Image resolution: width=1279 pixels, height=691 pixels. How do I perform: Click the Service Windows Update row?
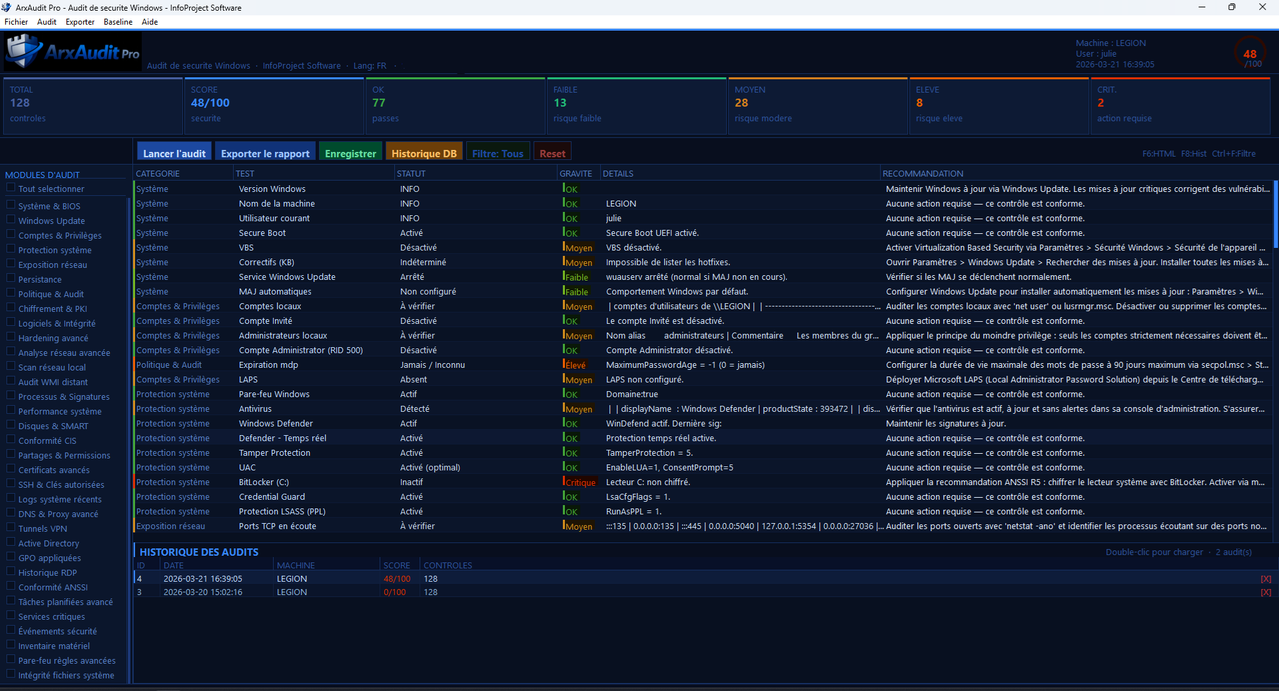(x=702, y=277)
